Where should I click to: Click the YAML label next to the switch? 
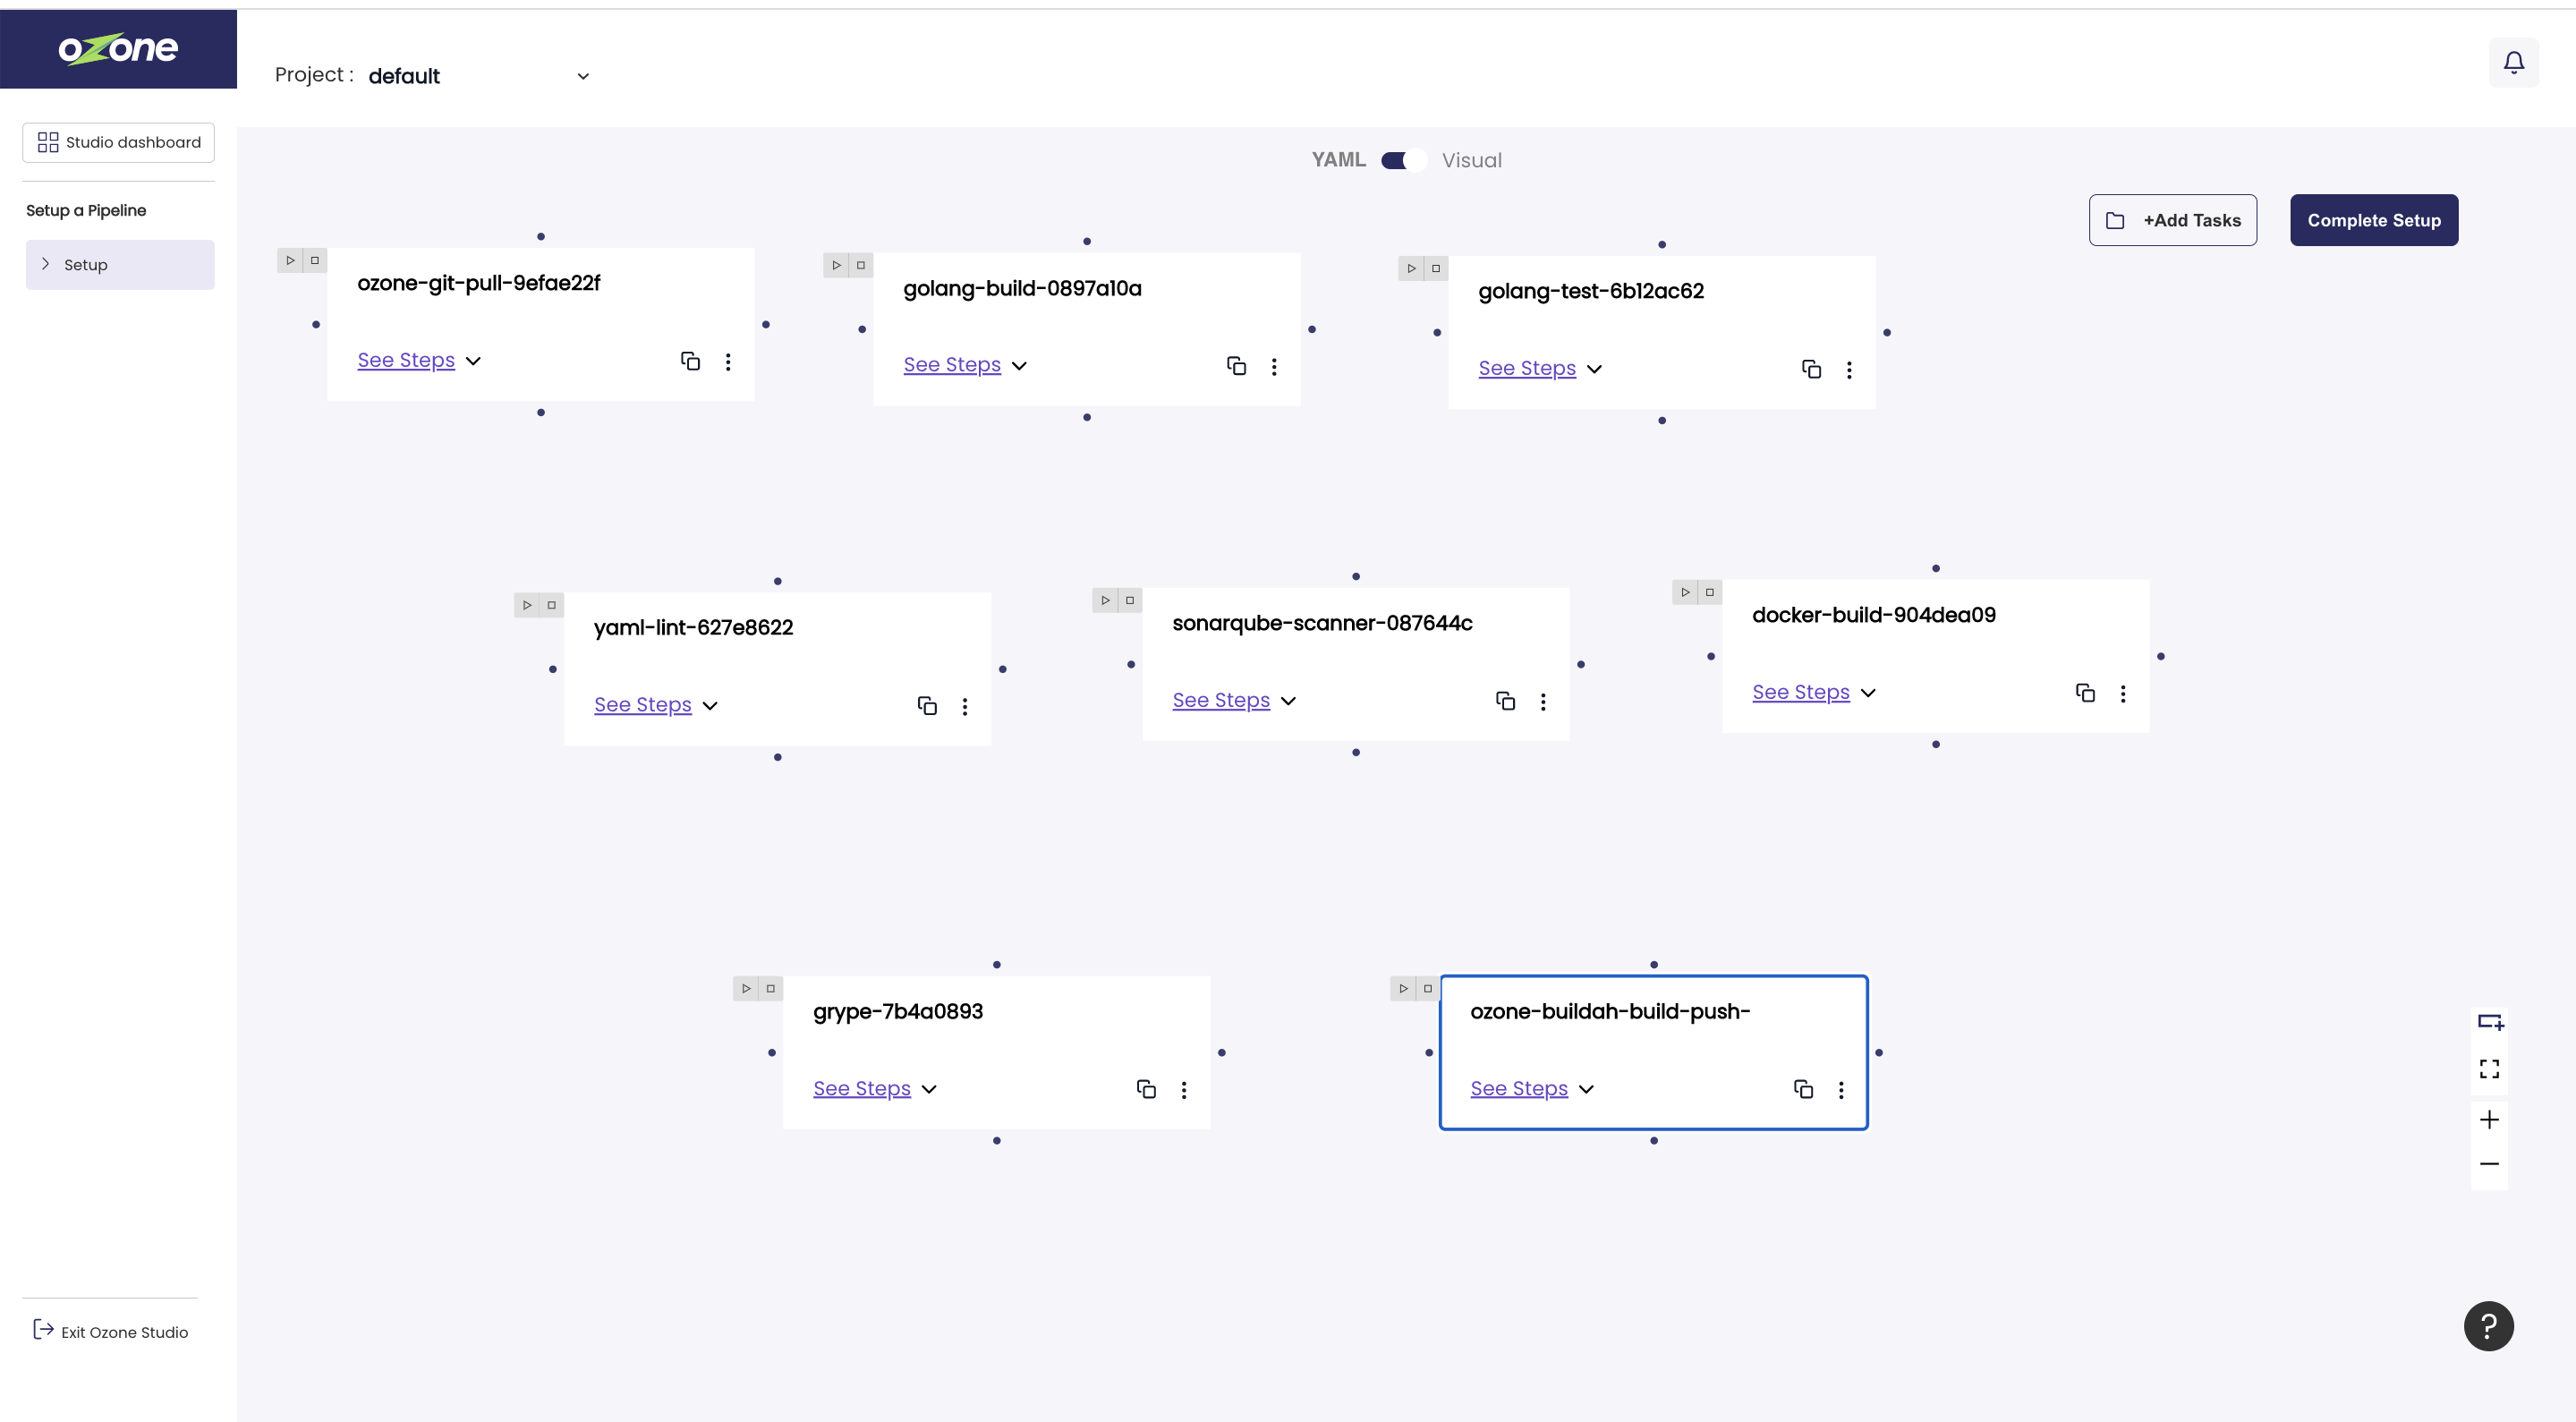tap(1338, 160)
